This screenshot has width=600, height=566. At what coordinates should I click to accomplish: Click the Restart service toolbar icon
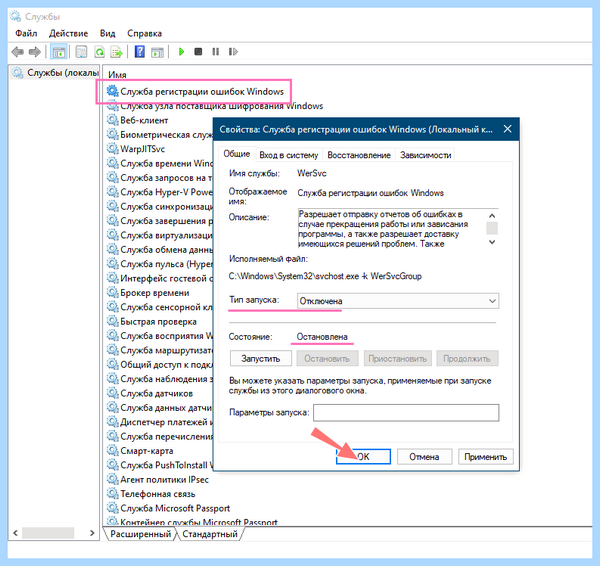pyautogui.click(x=233, y=51)
